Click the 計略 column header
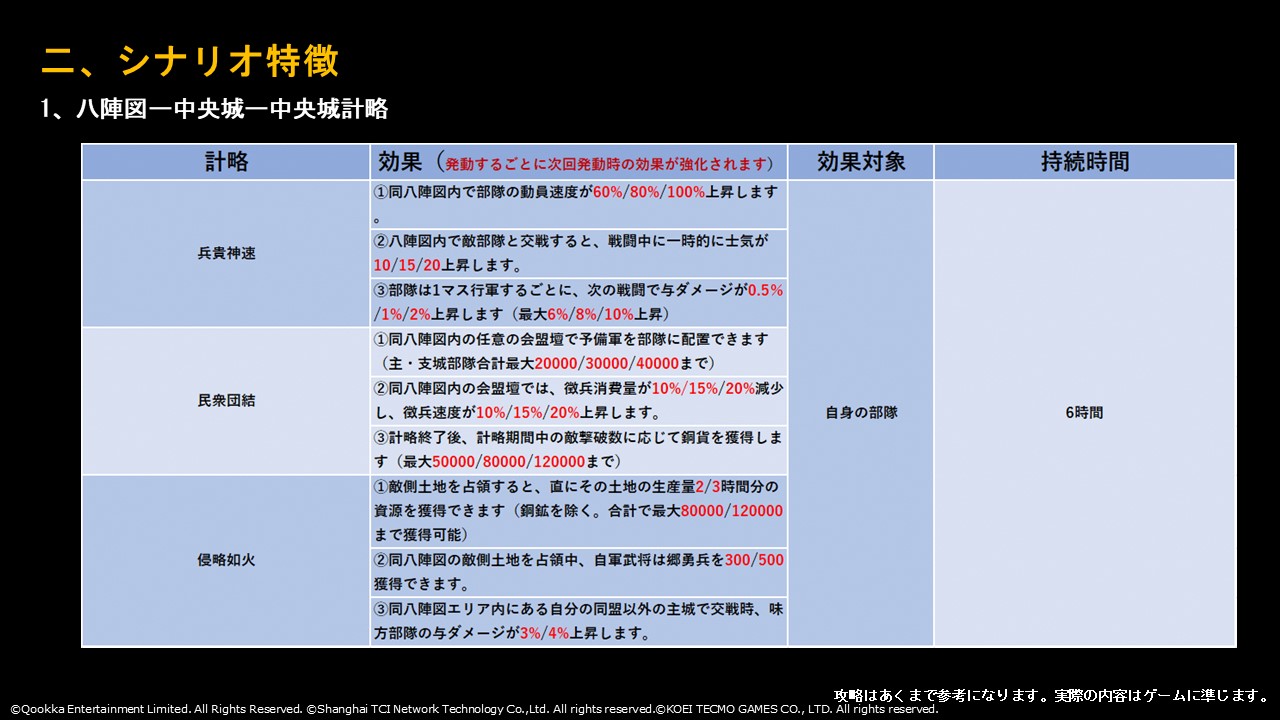This screenshot has width=1280, height=720. click(x=226, y=162)
